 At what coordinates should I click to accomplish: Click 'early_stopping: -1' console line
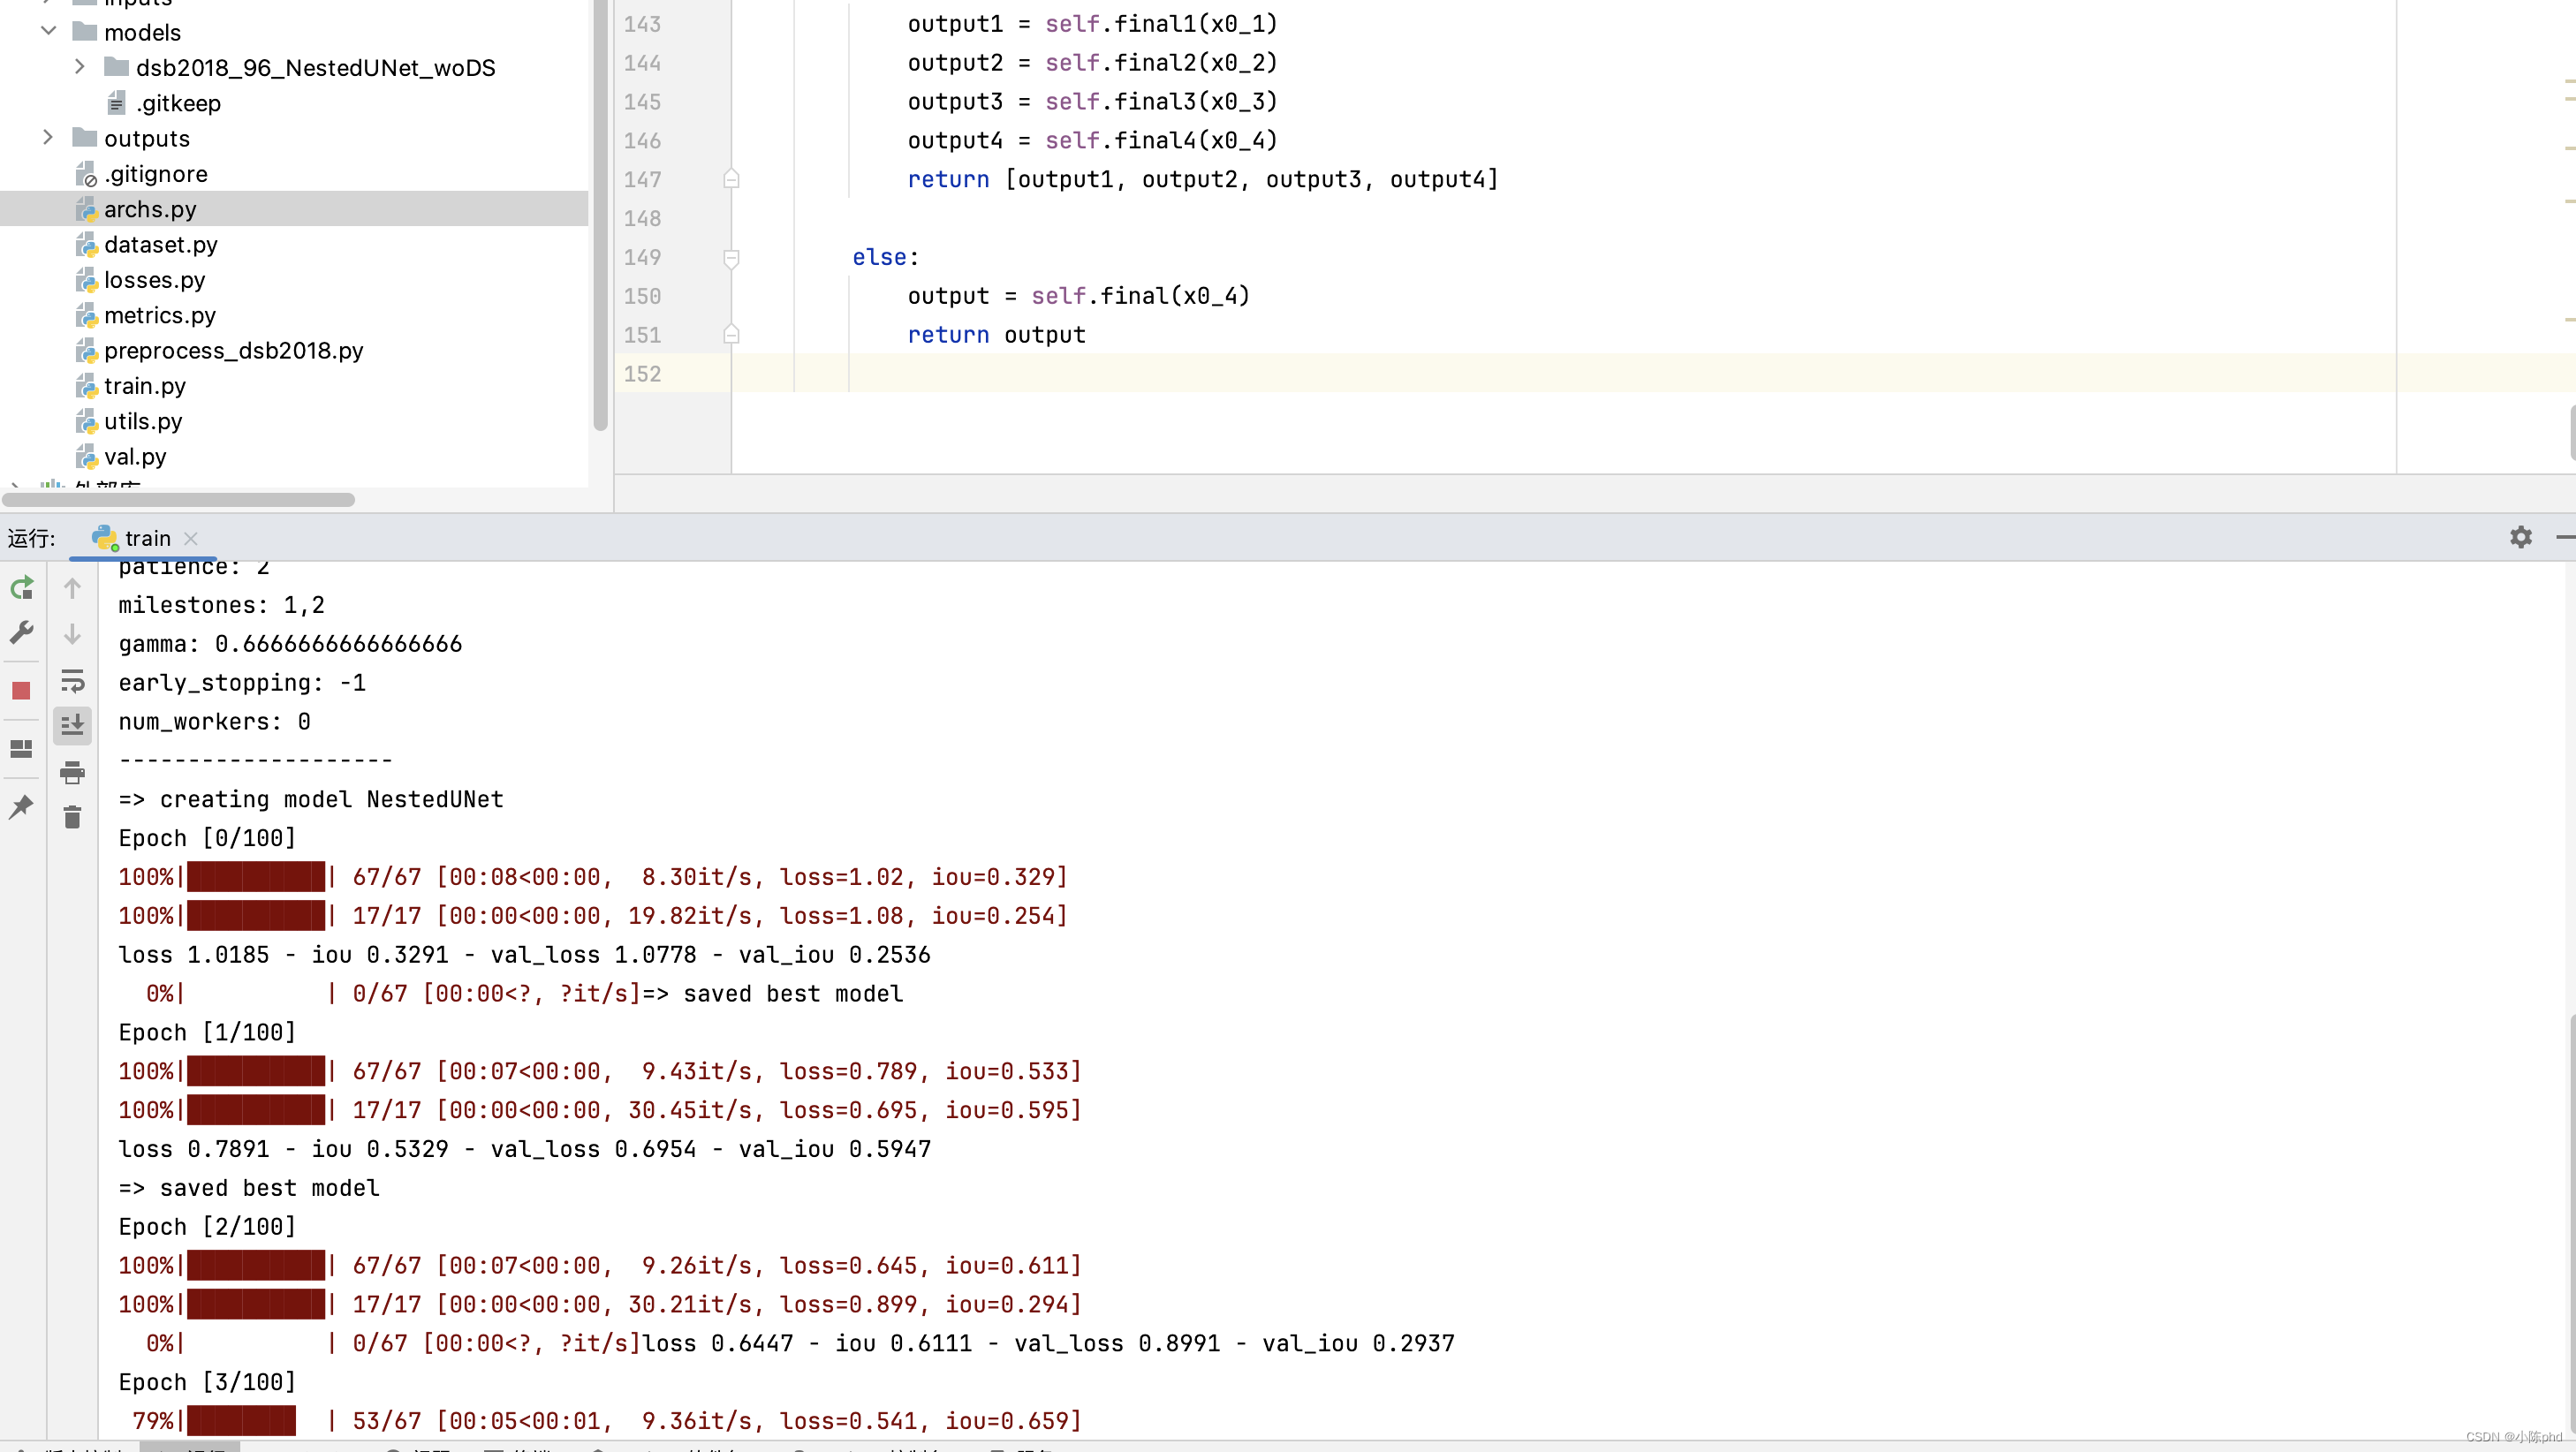242,683
